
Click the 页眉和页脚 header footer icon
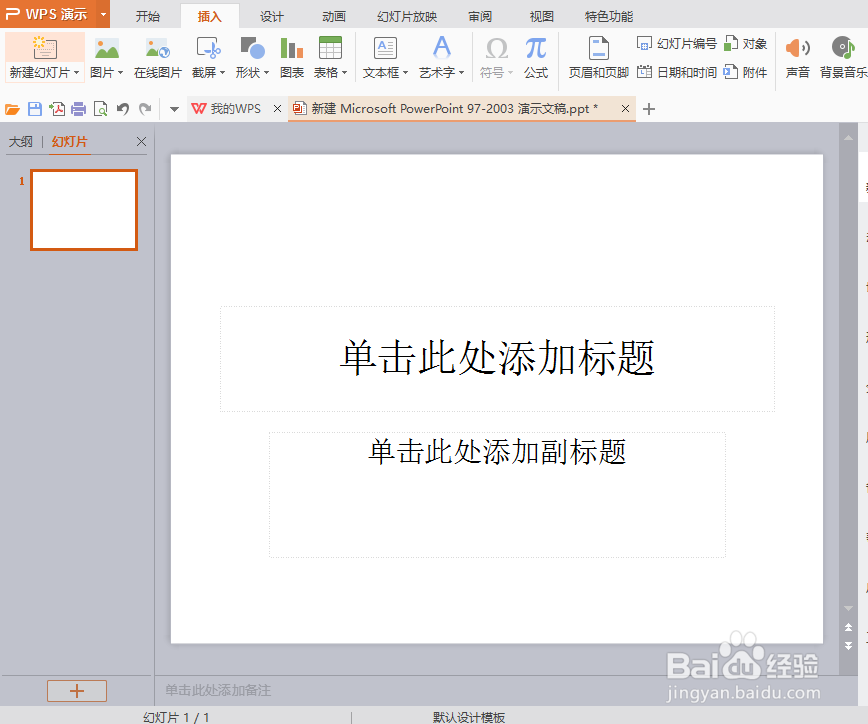598,48
